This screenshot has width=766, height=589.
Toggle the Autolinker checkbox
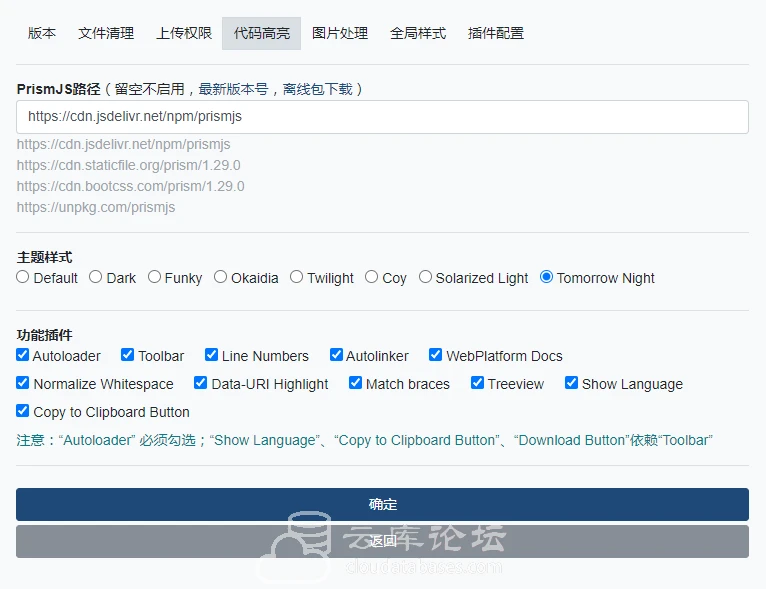pos(336,355)
